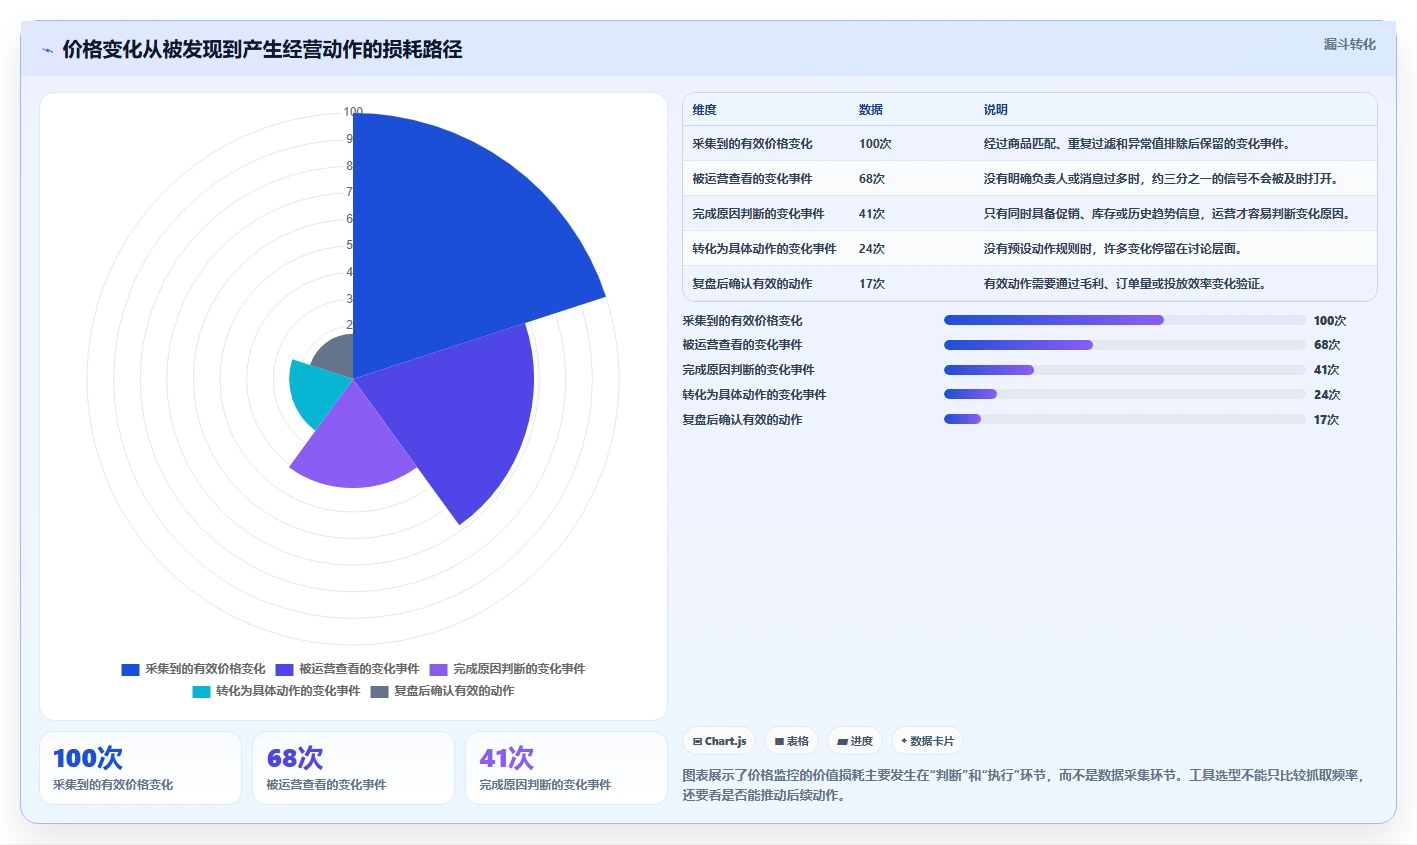Click progress bar for 完成原因判断的变化事件

click(1125, 370)
